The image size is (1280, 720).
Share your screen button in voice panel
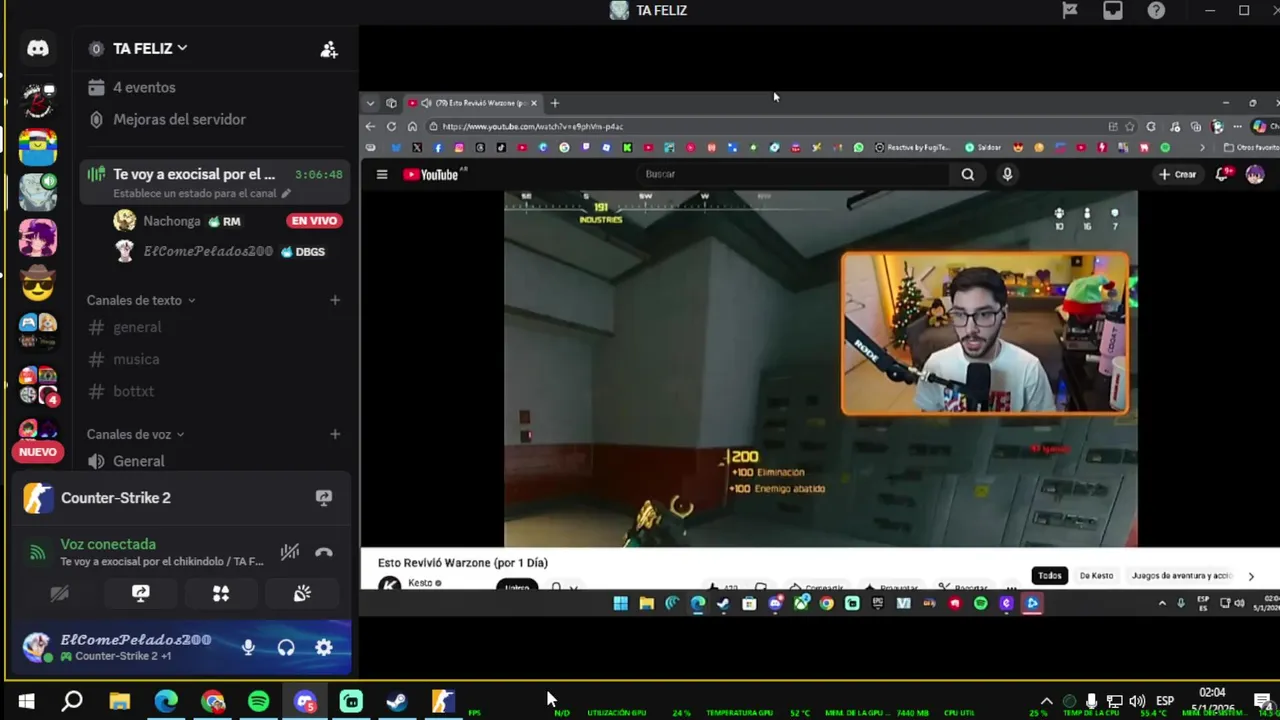pos(141,593)
